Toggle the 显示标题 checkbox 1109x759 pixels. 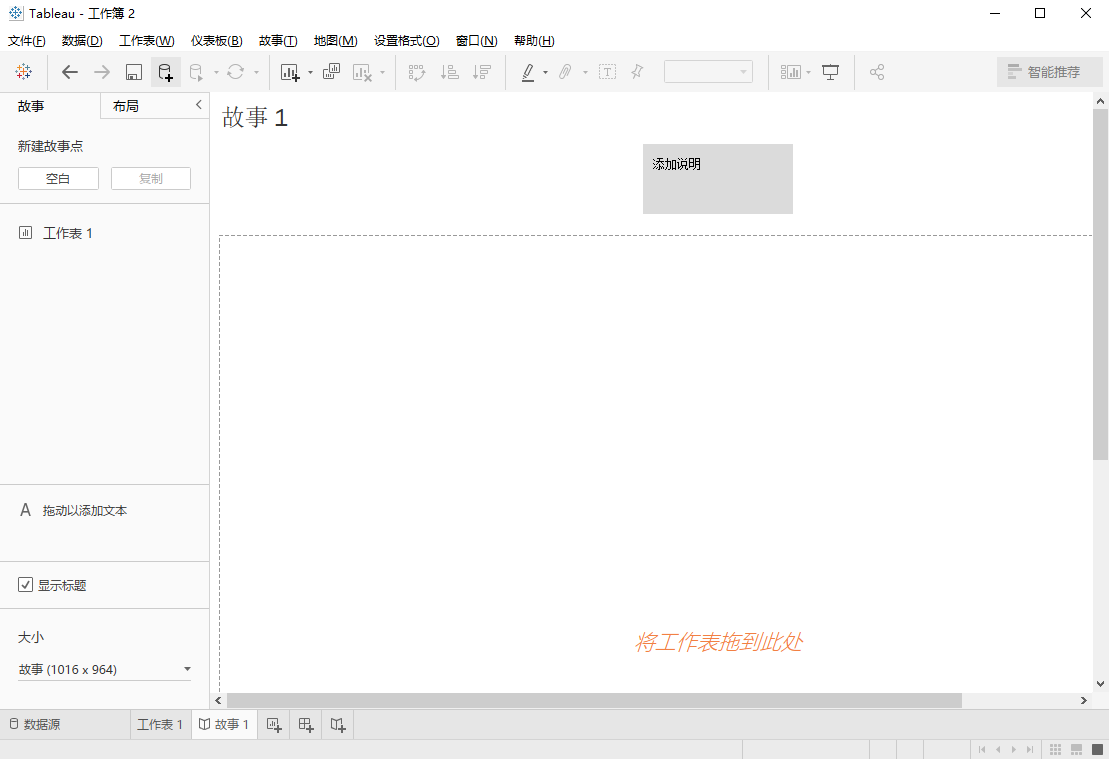pos(25,584)
